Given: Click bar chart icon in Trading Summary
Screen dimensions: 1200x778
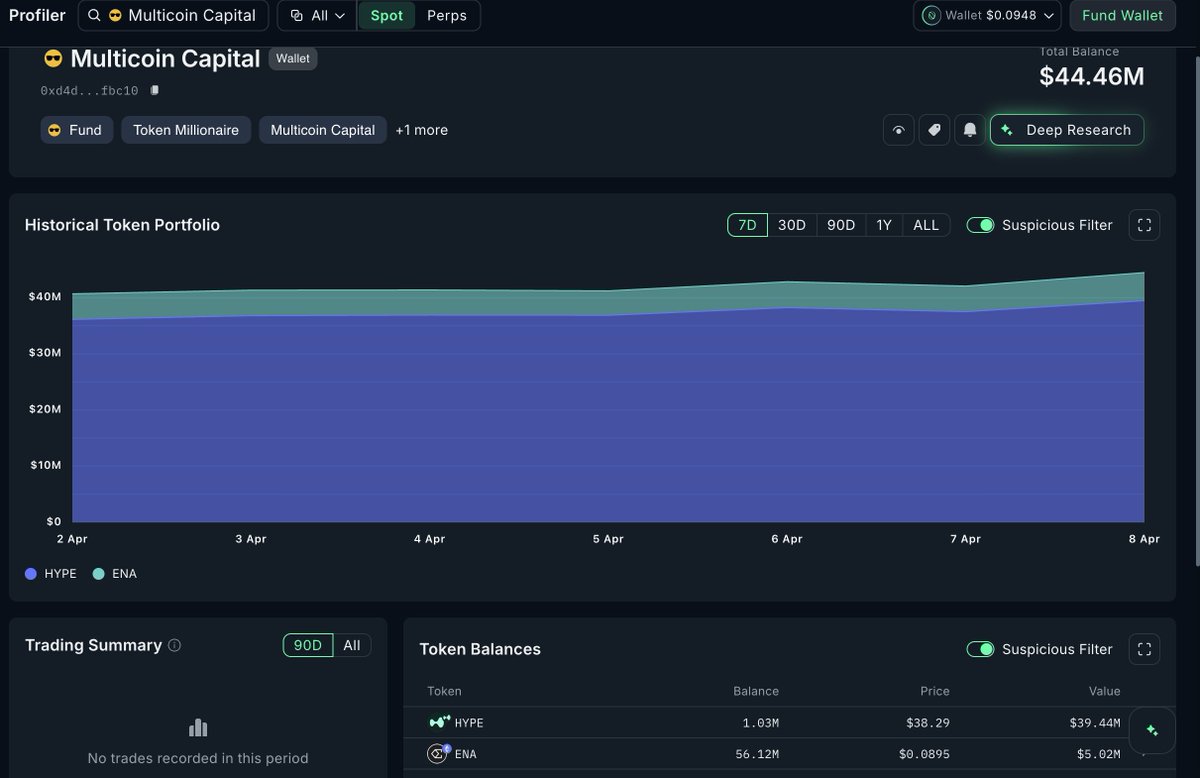Looking at the screenshot, I should click(198, 728).
